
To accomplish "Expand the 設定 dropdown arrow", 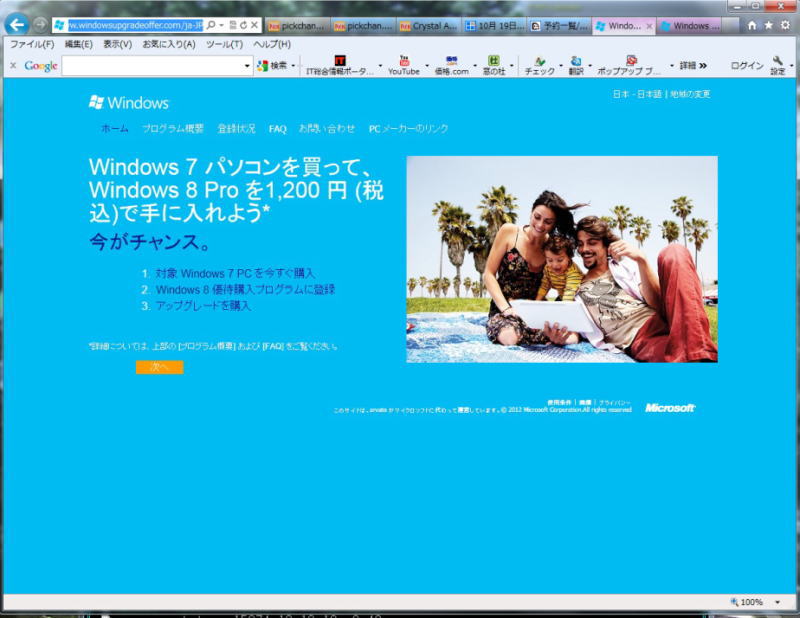I will pyautogui.click(x=791, y=66).
